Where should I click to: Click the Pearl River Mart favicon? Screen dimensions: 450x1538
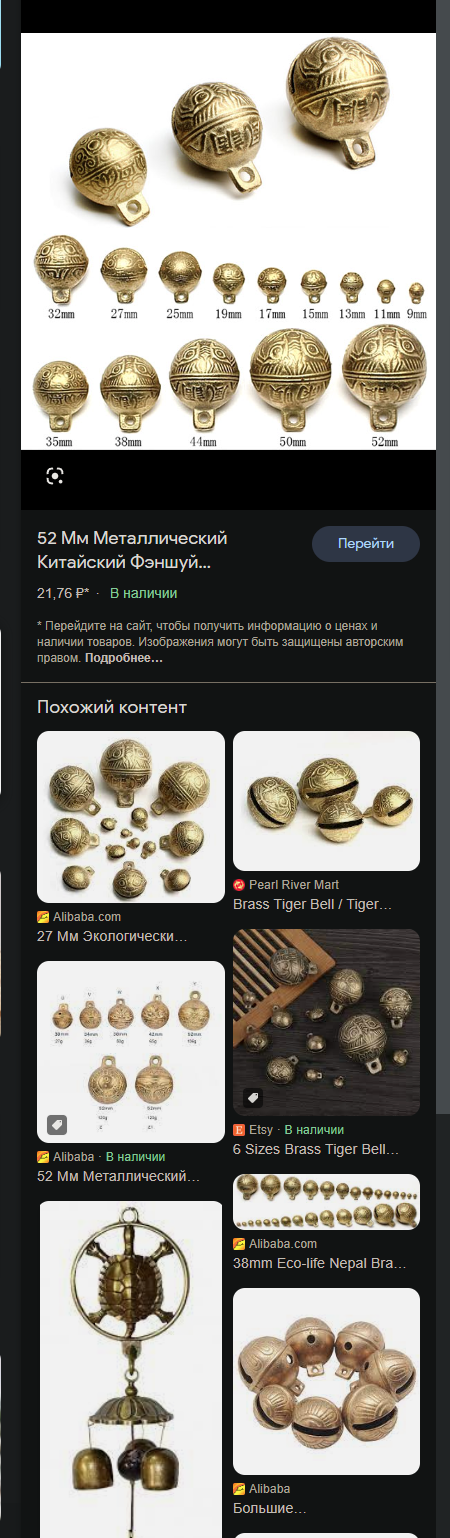point(239,885)
